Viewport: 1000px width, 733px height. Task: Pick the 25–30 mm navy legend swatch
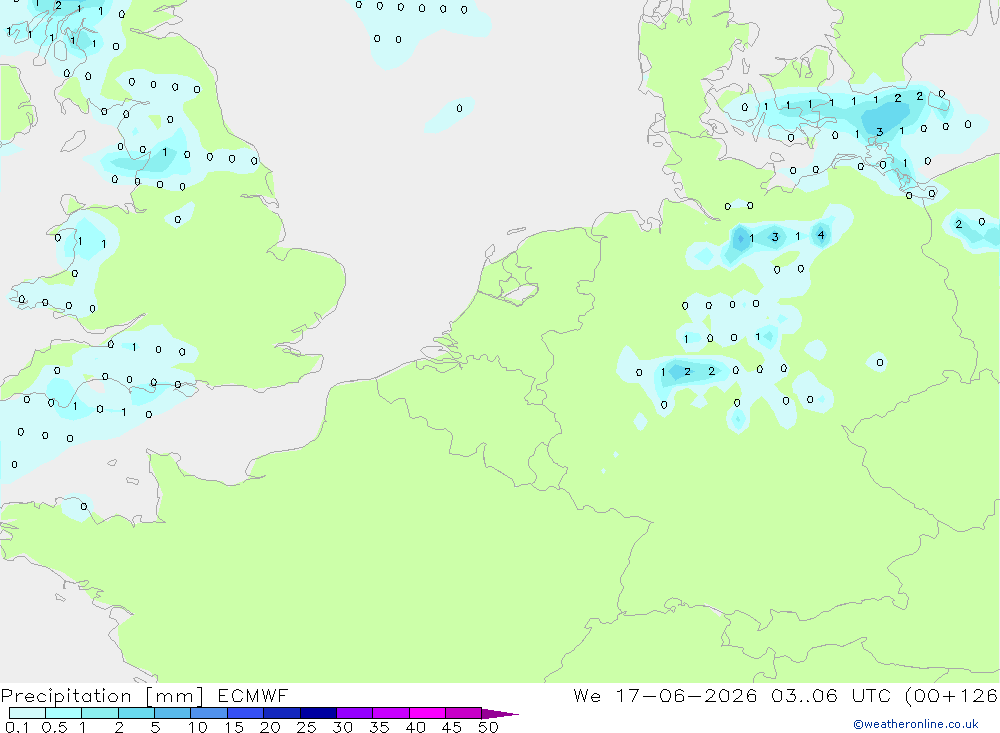[318, 713]
